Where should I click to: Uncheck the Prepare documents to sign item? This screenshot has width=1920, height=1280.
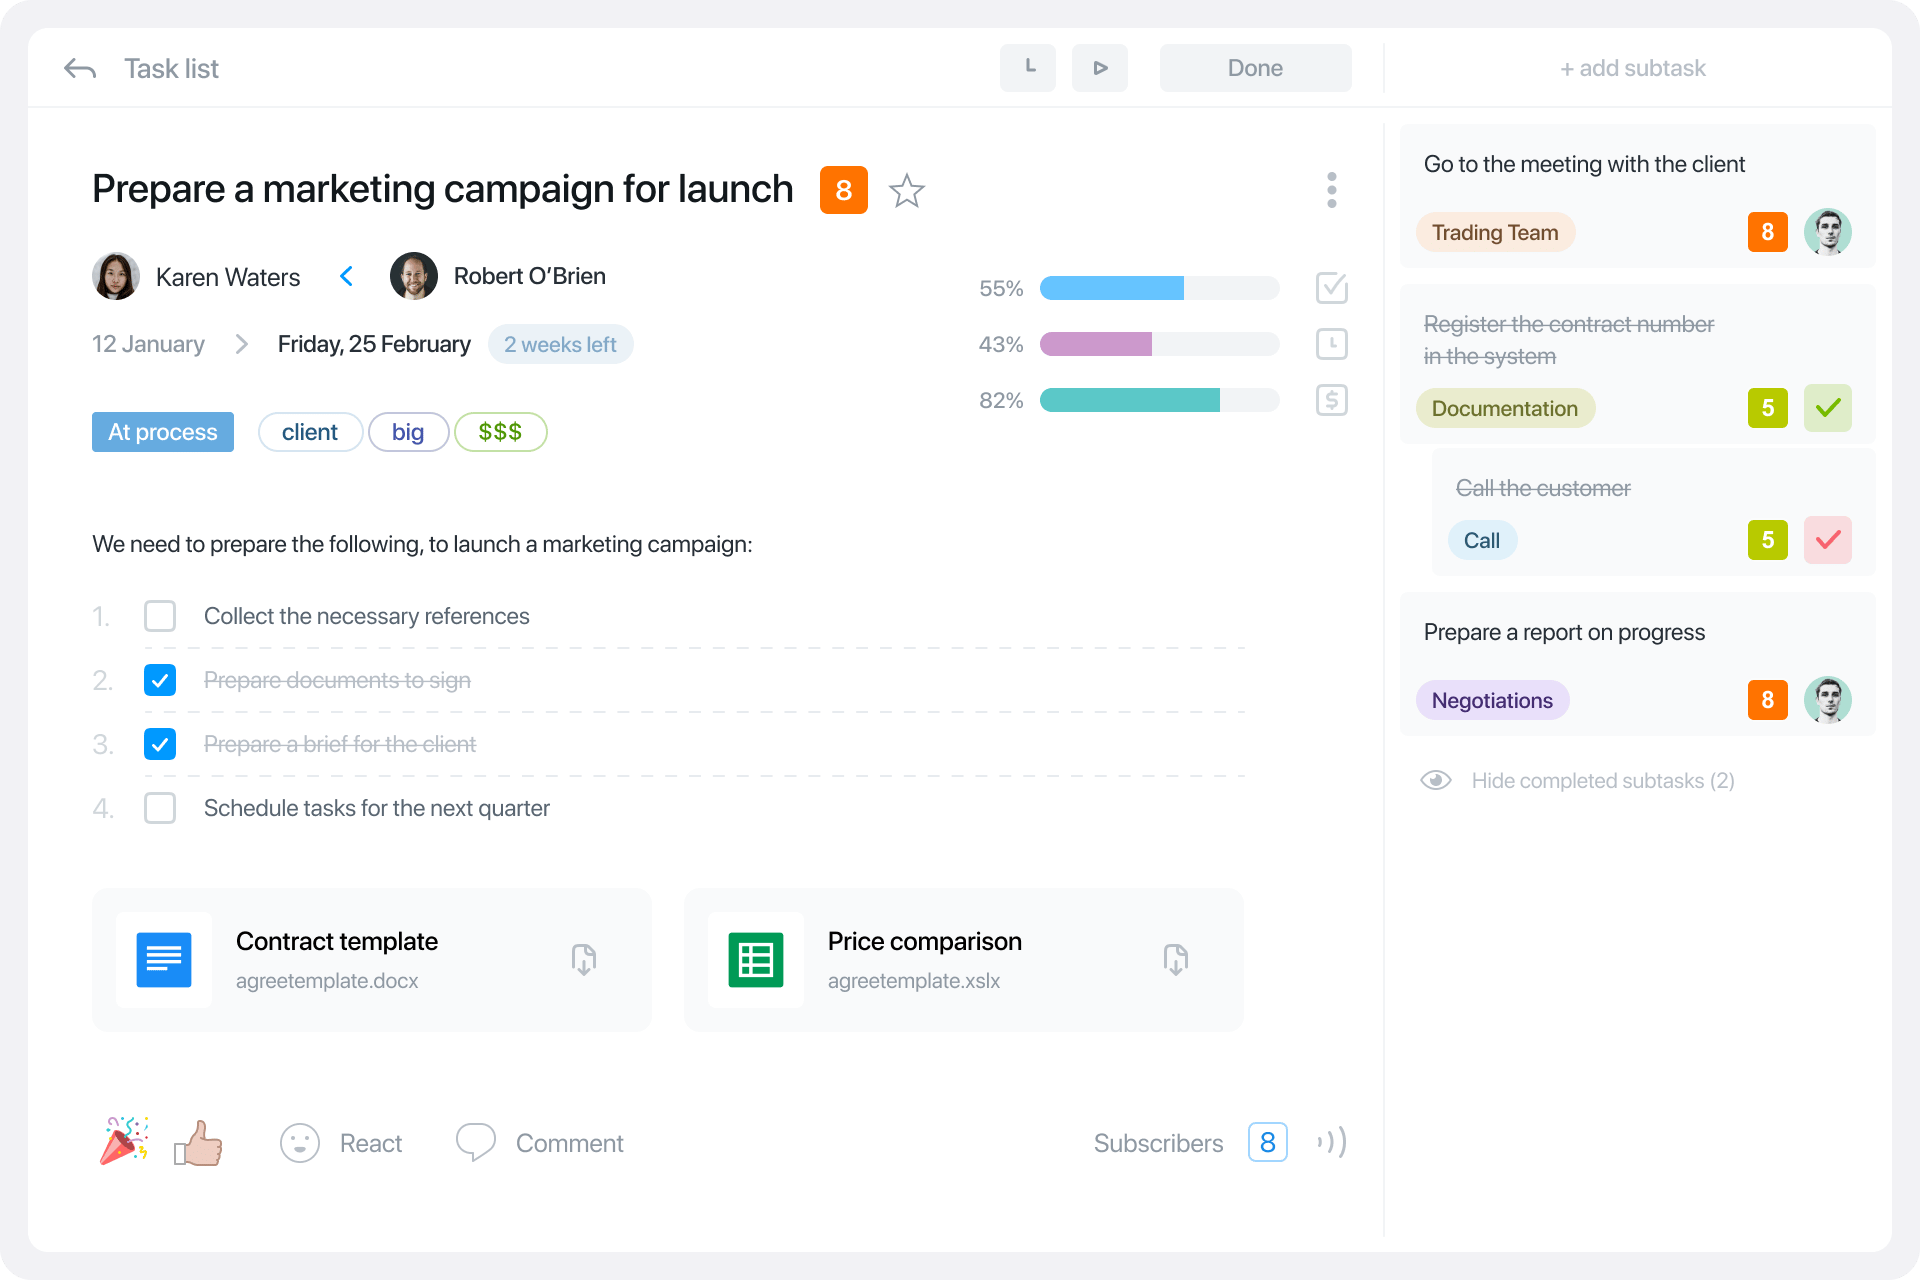(x=159, y=680)
